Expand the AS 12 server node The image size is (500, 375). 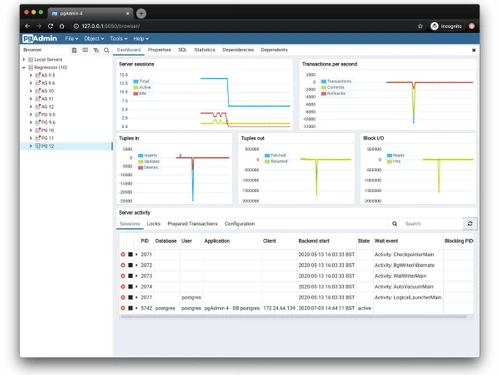click(31, 107)
